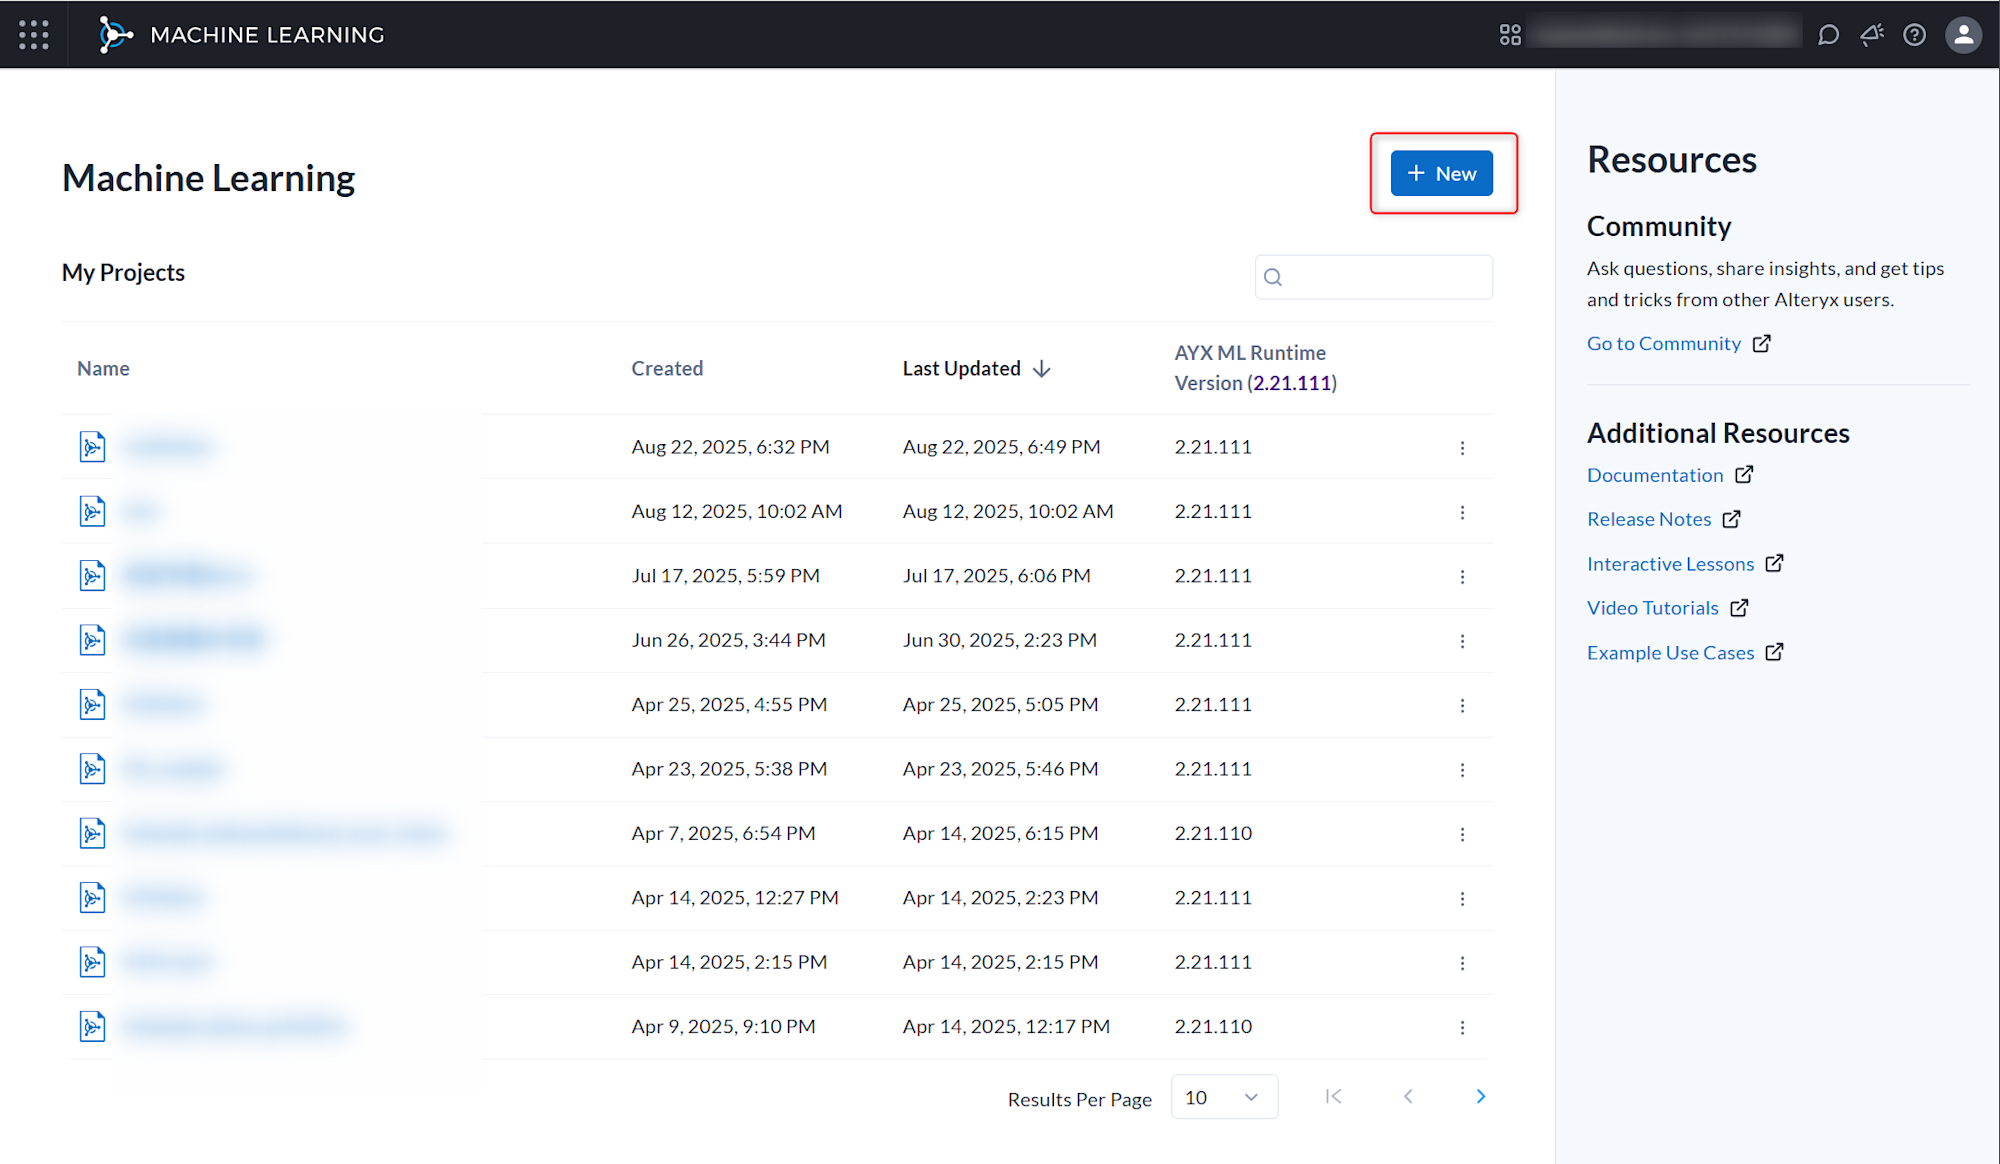
Task: Go to the first page of results
Action: coord(1333,1097)
